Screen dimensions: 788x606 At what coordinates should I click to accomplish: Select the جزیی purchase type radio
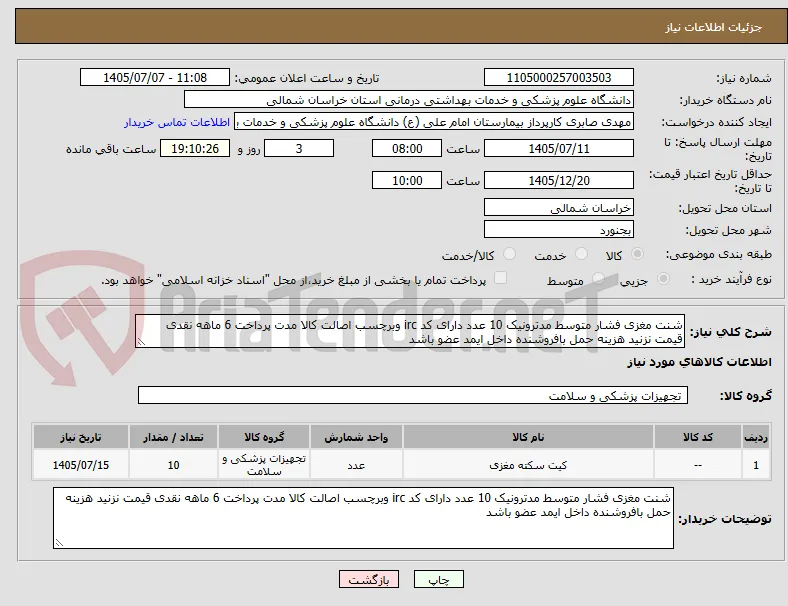pyautogui.click(x=663, y=278)
